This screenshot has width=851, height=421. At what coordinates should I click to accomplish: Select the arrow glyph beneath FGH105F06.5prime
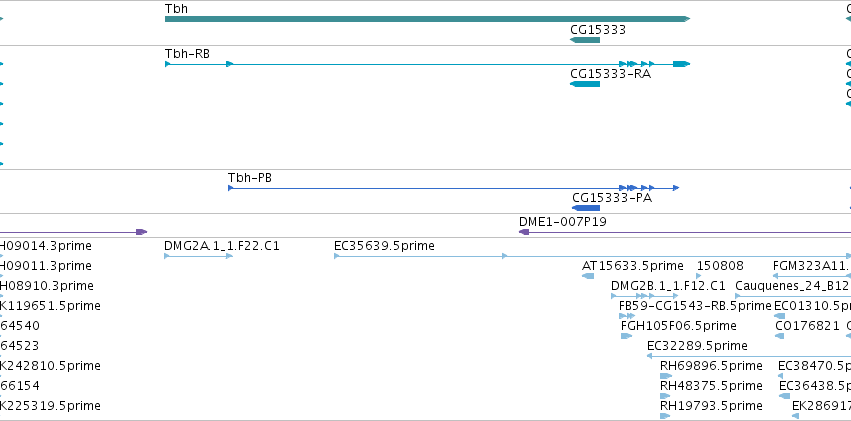[x=626, y=336]
